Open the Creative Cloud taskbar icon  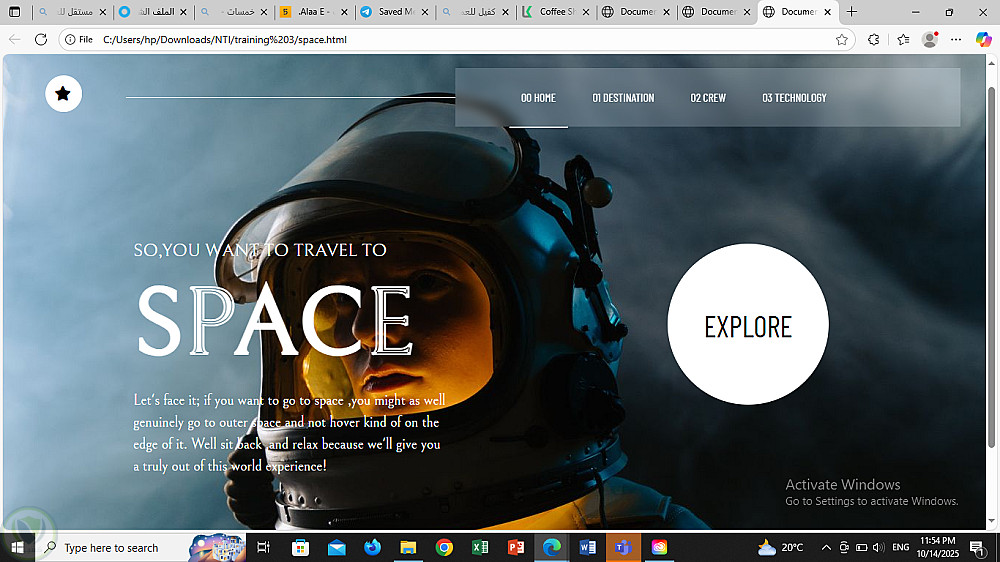pyautogui.click(x=659, y=547)
